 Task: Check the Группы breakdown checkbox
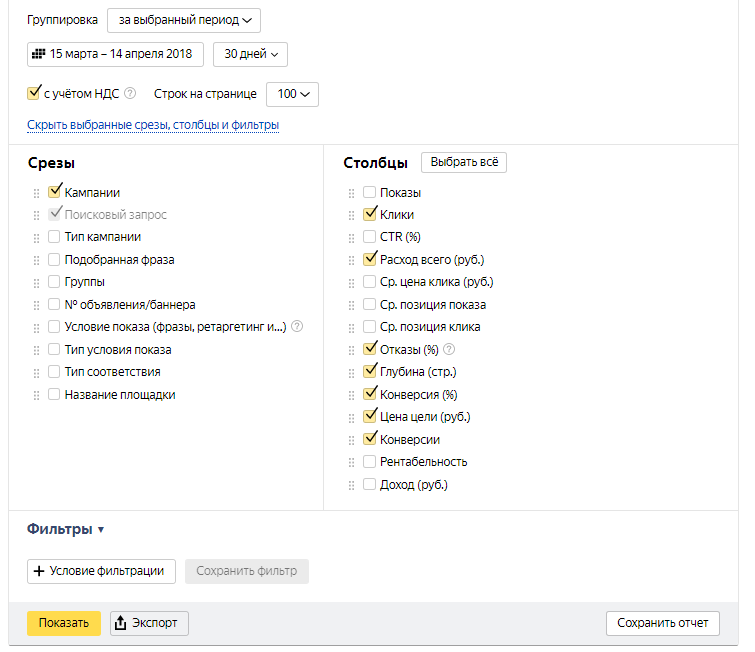click(x=54, y=282)
